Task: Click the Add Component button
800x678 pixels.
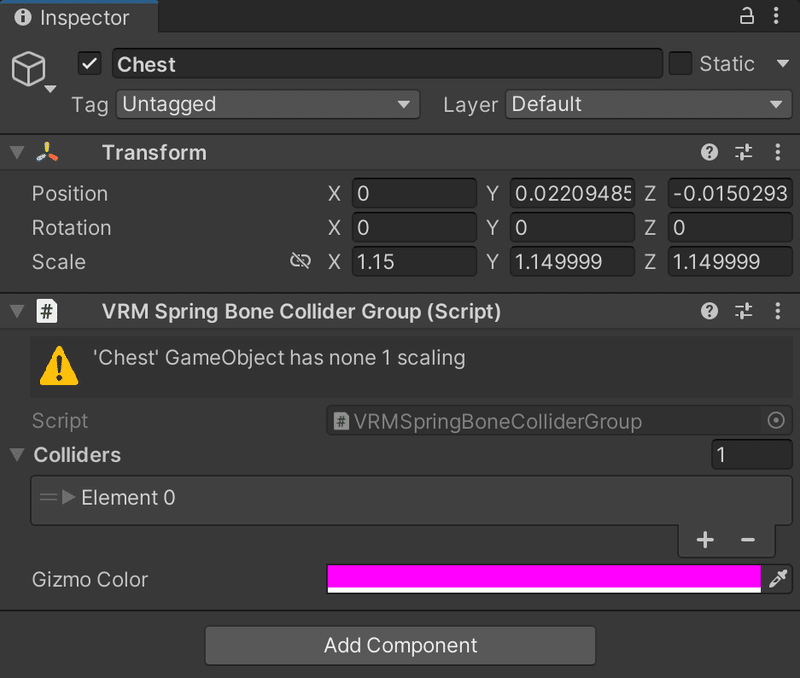Action: pos(400,645)
